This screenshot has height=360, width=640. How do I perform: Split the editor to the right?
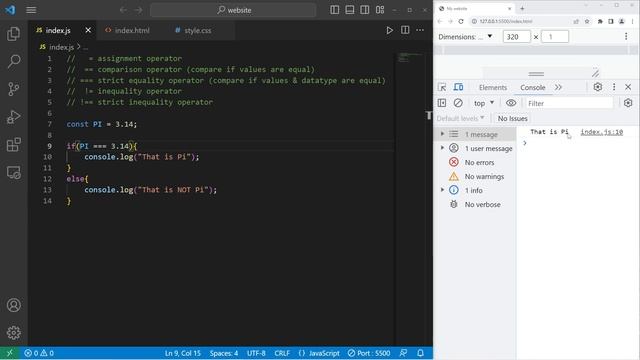405,30
